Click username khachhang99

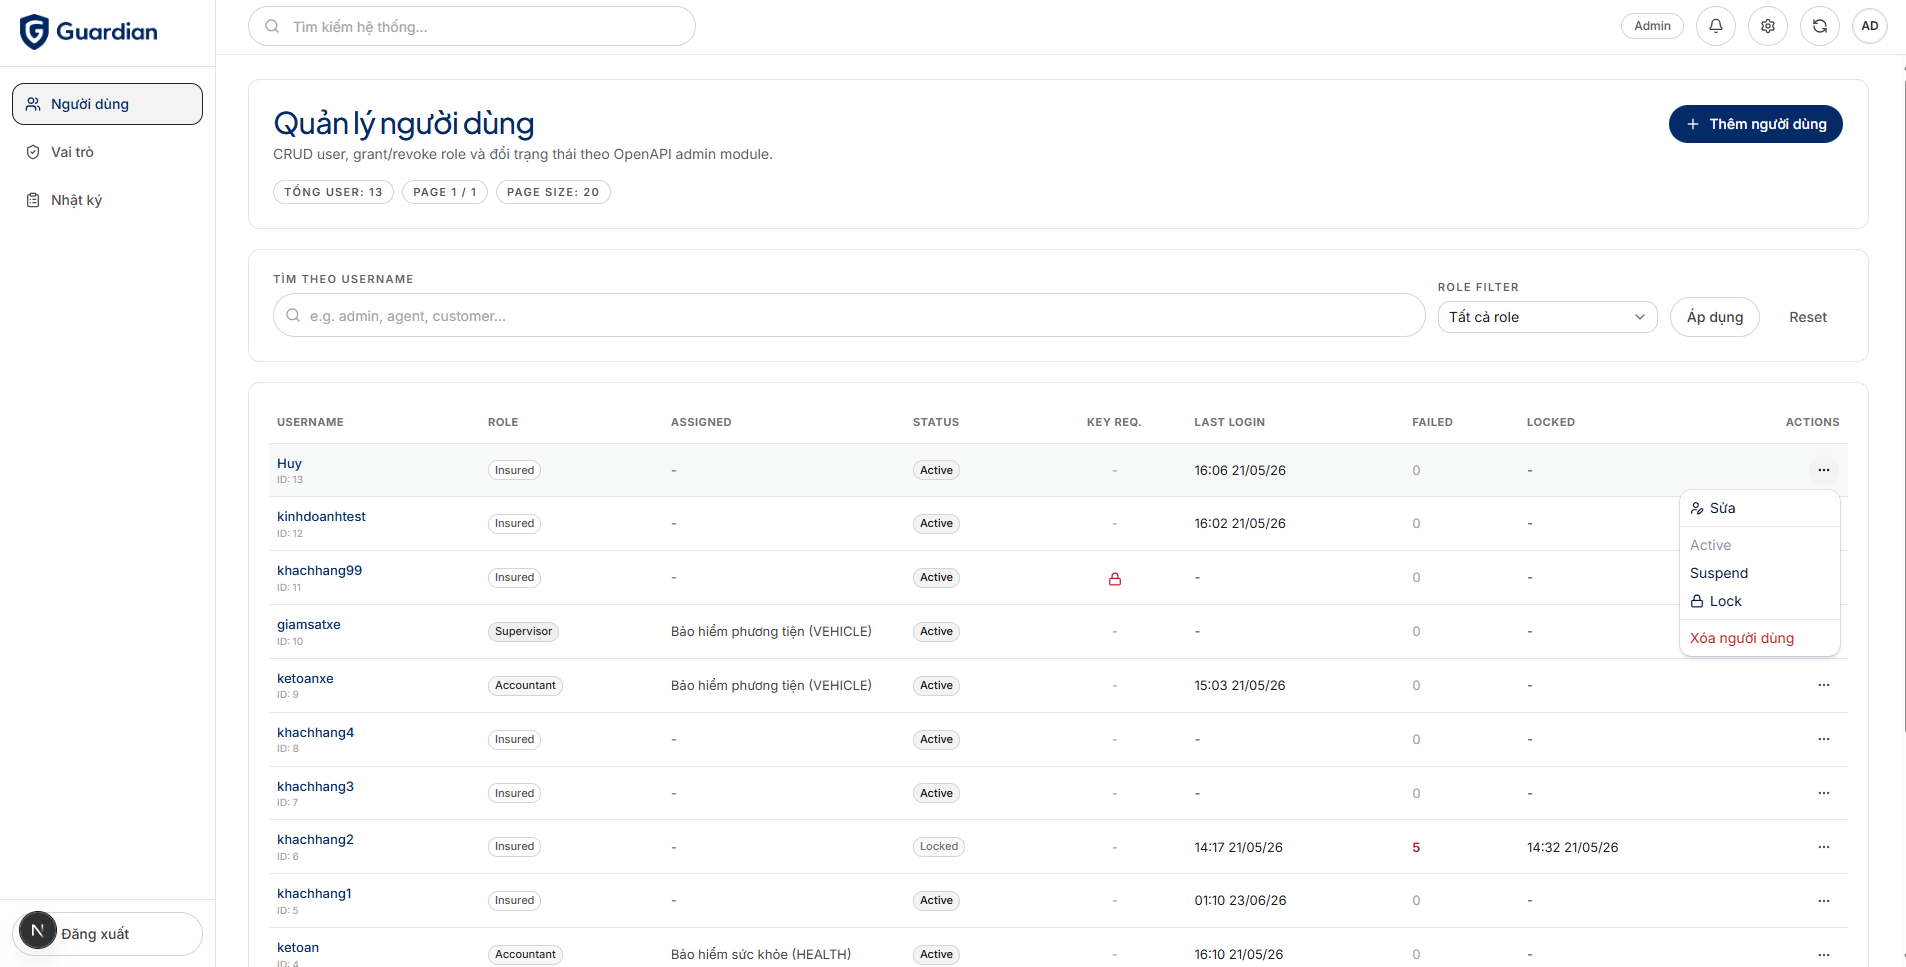coord(319,570)
